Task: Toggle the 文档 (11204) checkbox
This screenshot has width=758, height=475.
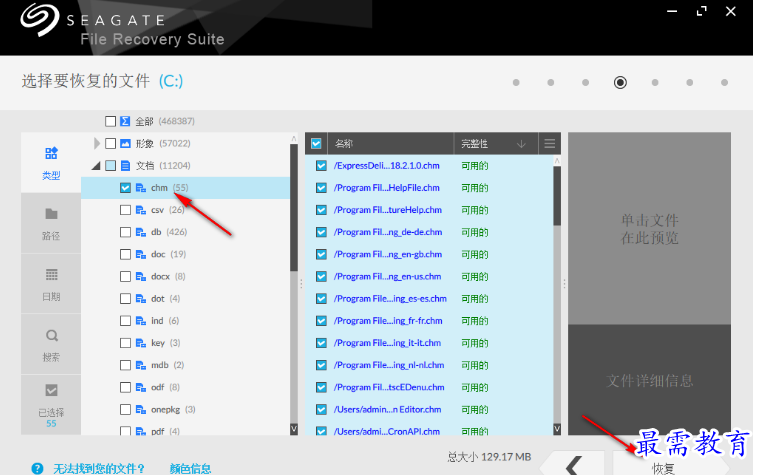Action: pos(111,165)
